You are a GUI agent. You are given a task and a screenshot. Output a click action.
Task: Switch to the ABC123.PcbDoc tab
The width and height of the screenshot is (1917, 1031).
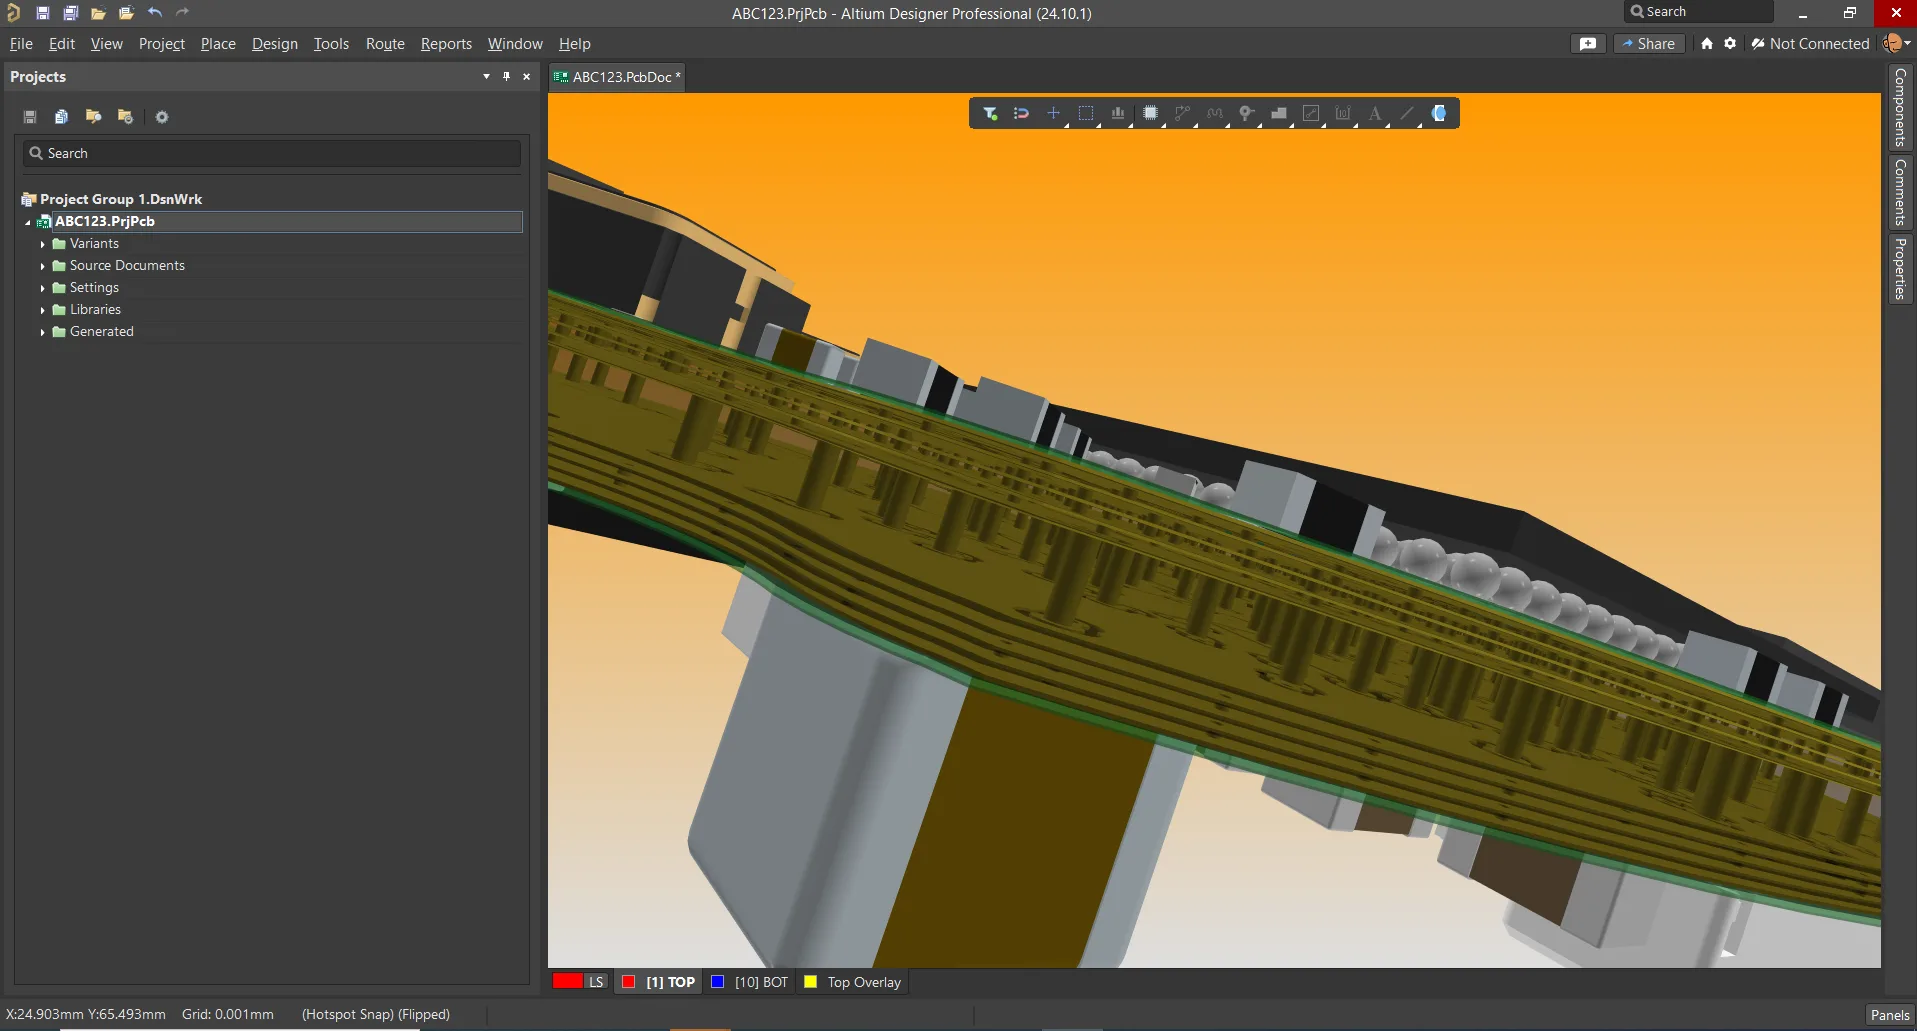click(617, 77)
